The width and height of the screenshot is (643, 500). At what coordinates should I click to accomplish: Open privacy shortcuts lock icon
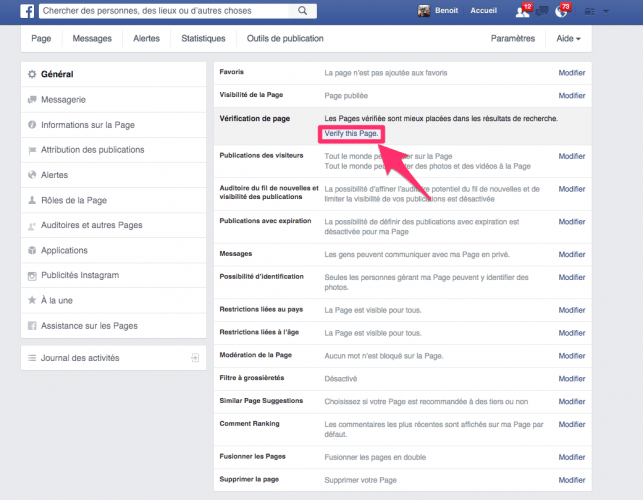point(589,11)
